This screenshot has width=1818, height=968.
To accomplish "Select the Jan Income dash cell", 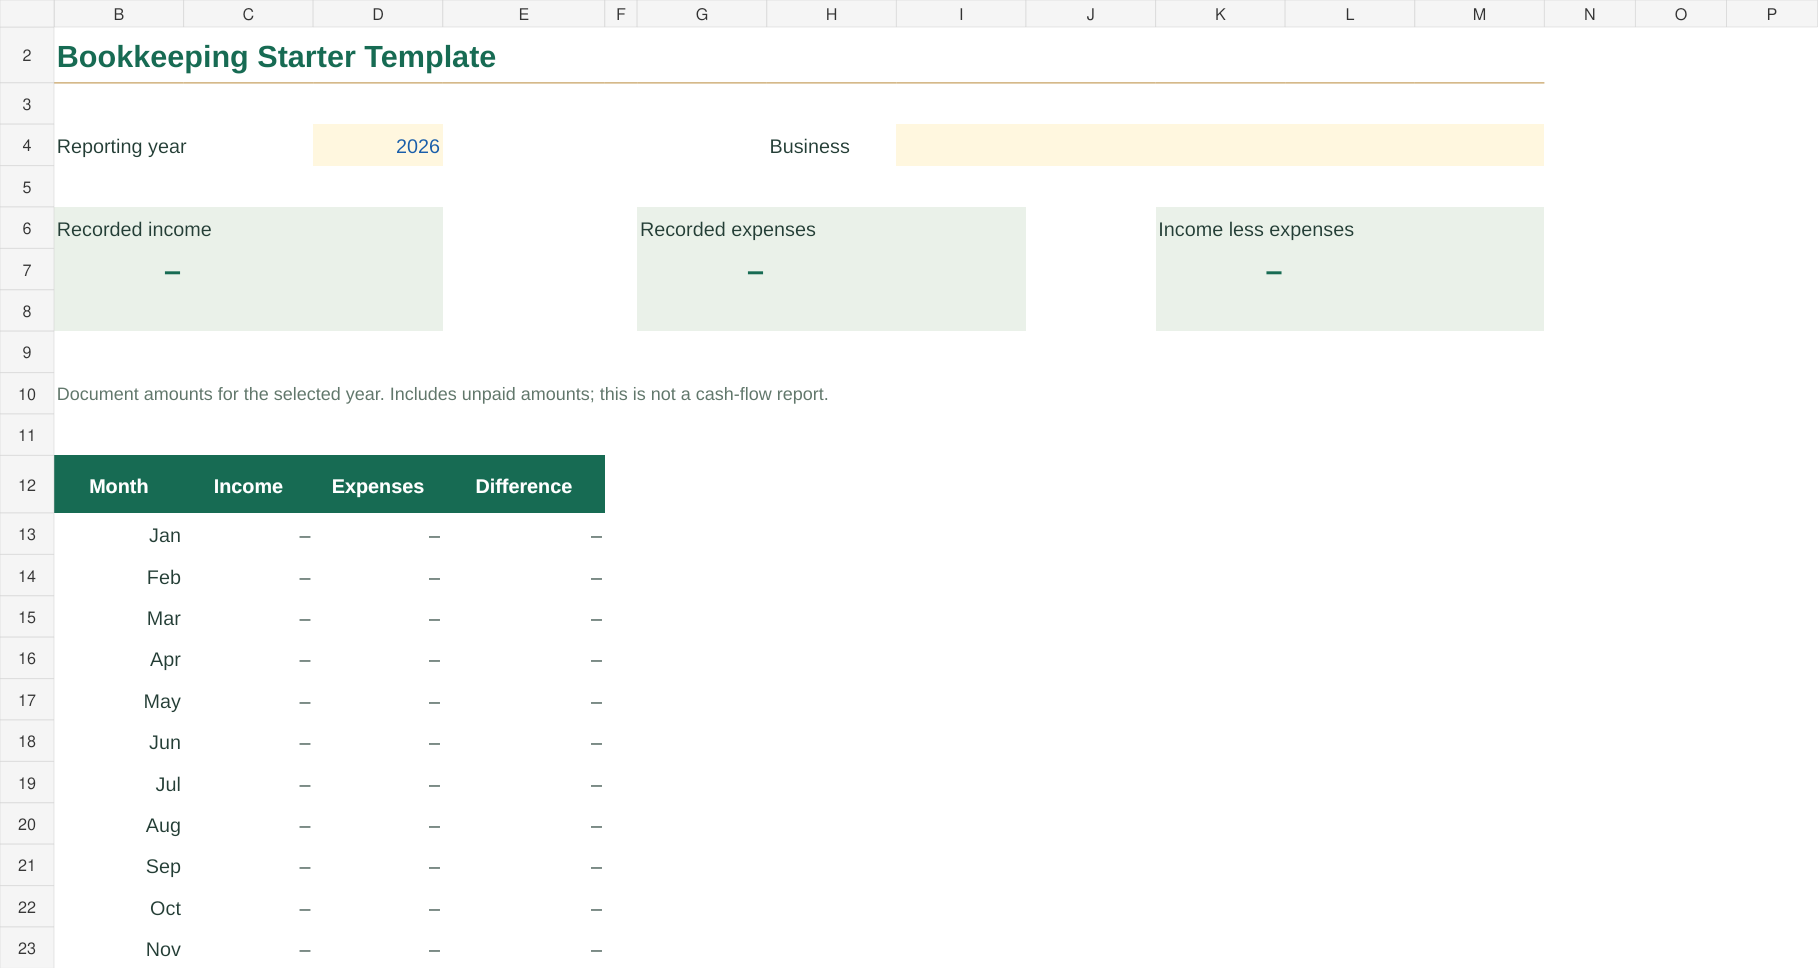I will [248, 535].
